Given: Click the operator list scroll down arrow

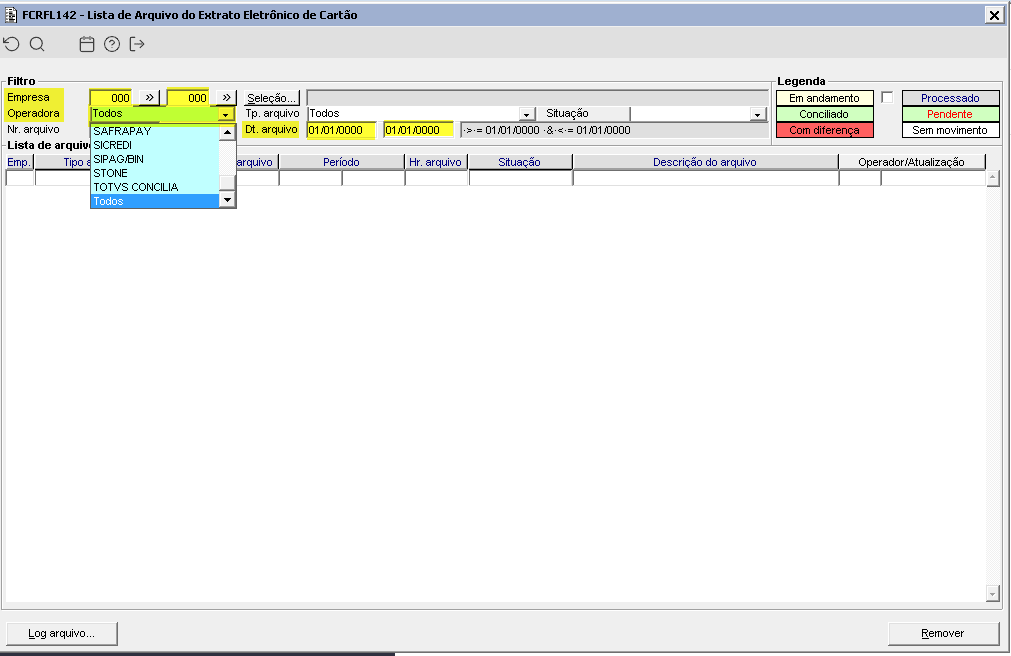Looking at the screenshot, I should pyautogui.click(x=227, y=200).
